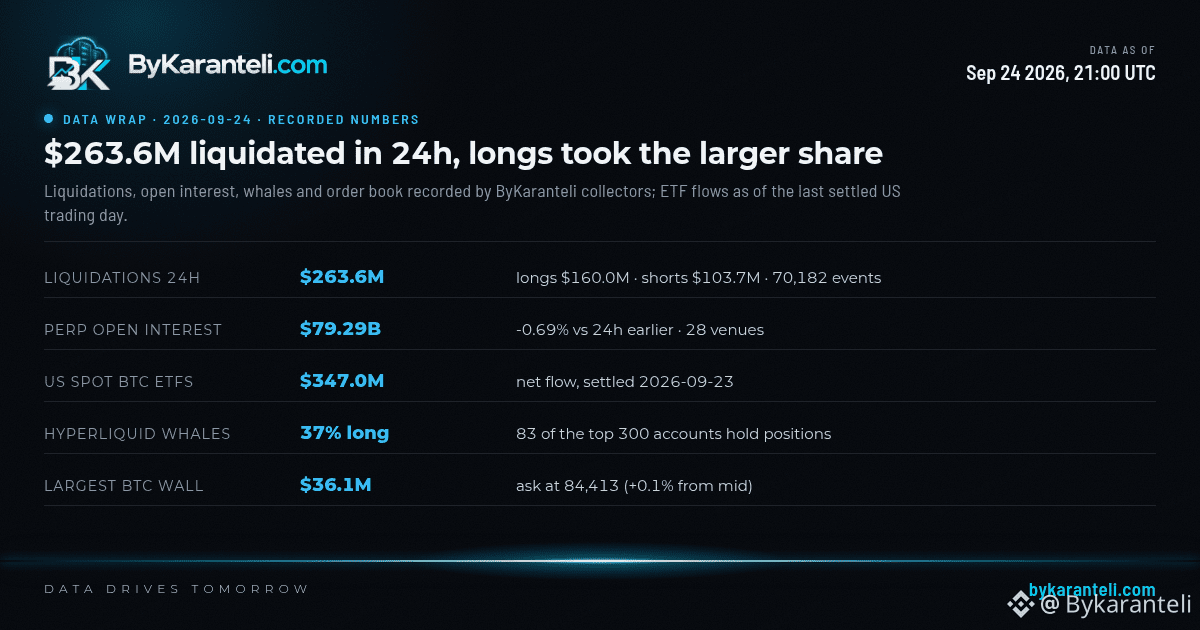Click the $79.29B open interest value
Viewport: 1200px width, 630px height.
pos(340,329)
